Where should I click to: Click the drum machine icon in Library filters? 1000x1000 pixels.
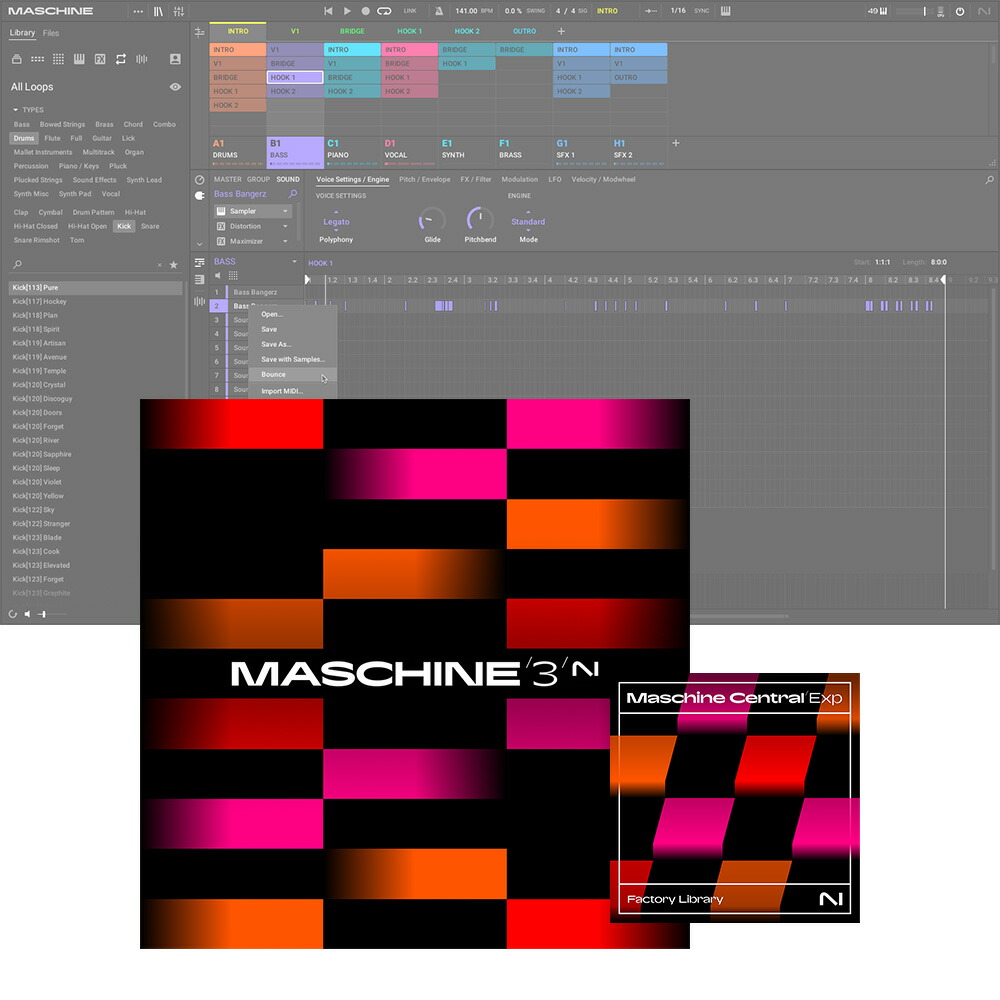tap(17, 59)
